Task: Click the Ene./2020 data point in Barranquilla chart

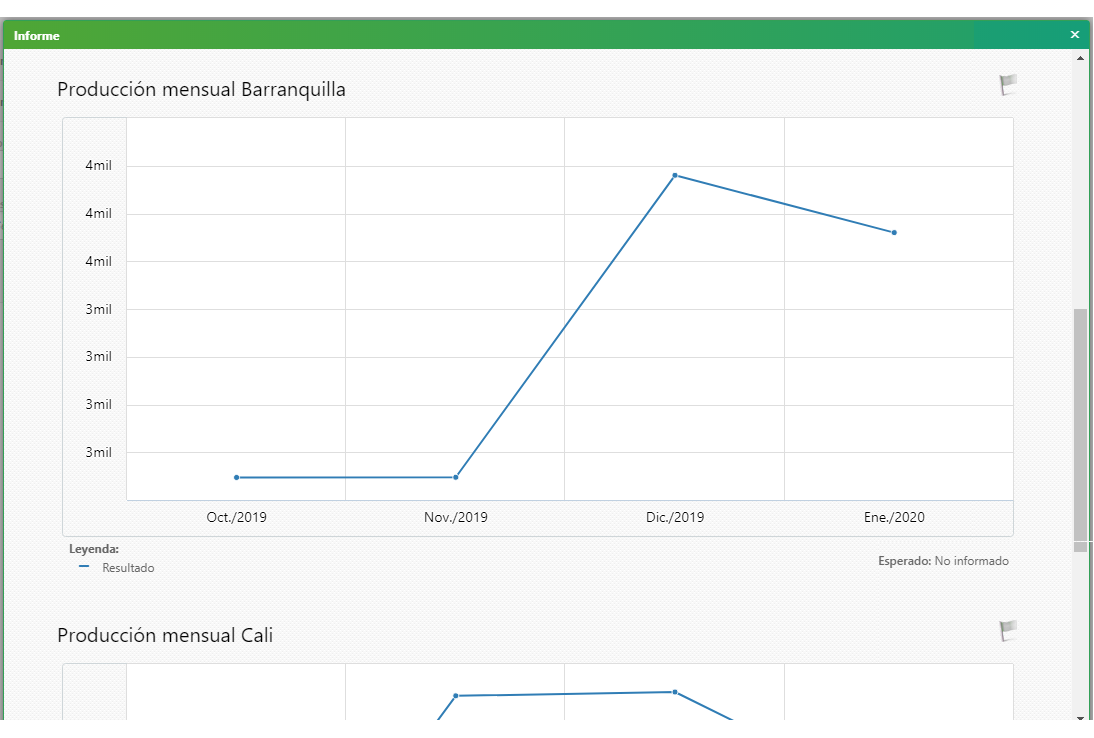Action: pyautogui.click(x=894, y=232)
